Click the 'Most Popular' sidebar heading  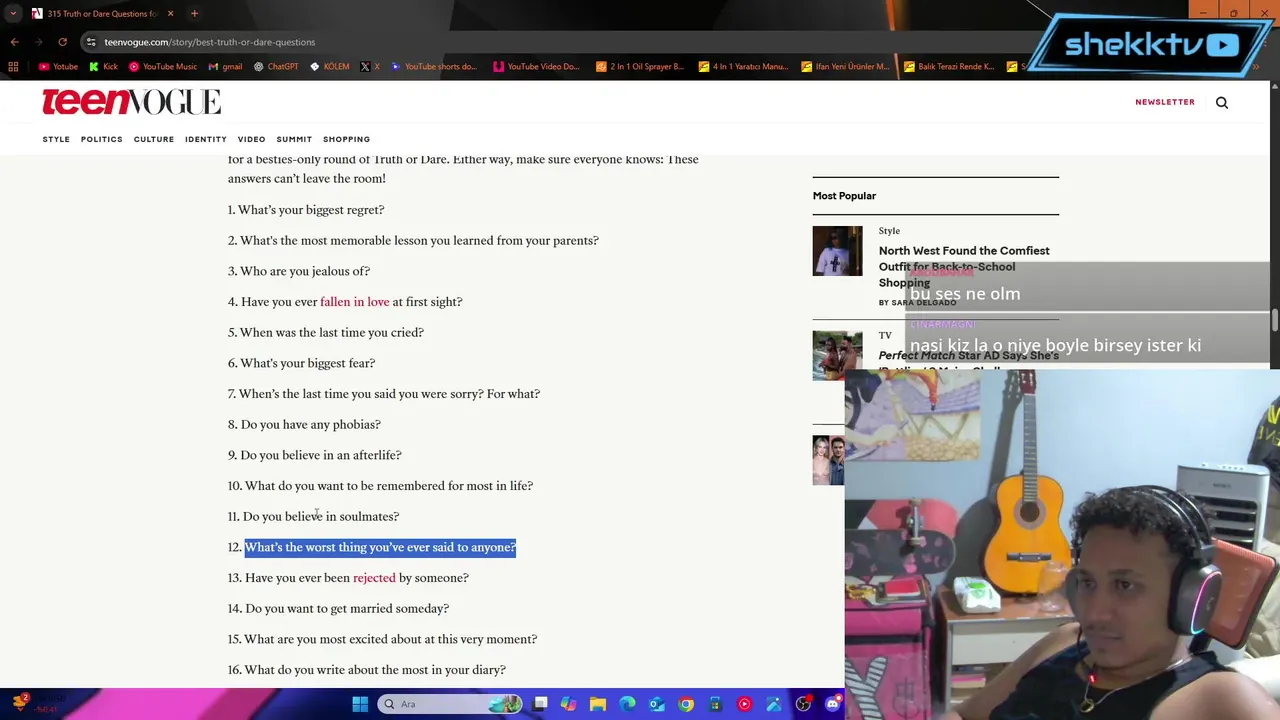tap(844, 196)
